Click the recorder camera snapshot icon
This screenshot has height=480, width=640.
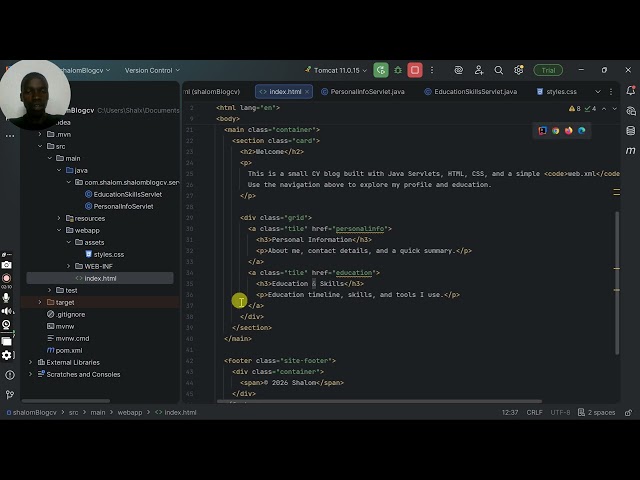tap(6, 265)
